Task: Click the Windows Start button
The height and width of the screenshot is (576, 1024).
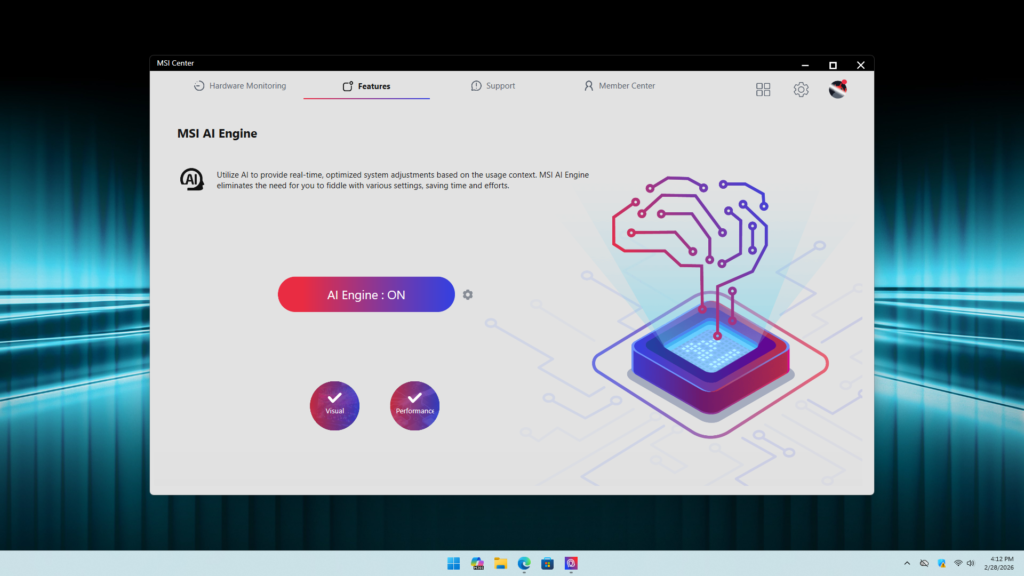Action: (453, 563)
